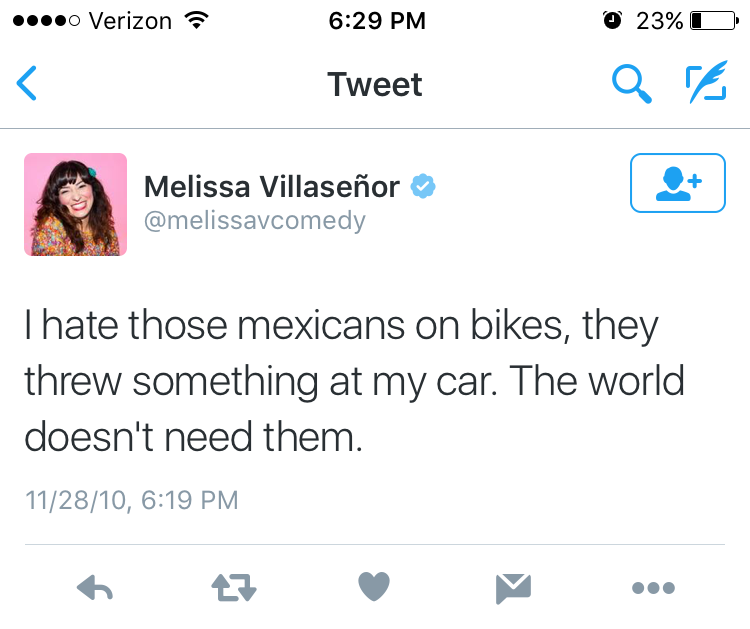Select the tweet body text
Viewport: 750px width, 629px height.
(x=355, y=381)
